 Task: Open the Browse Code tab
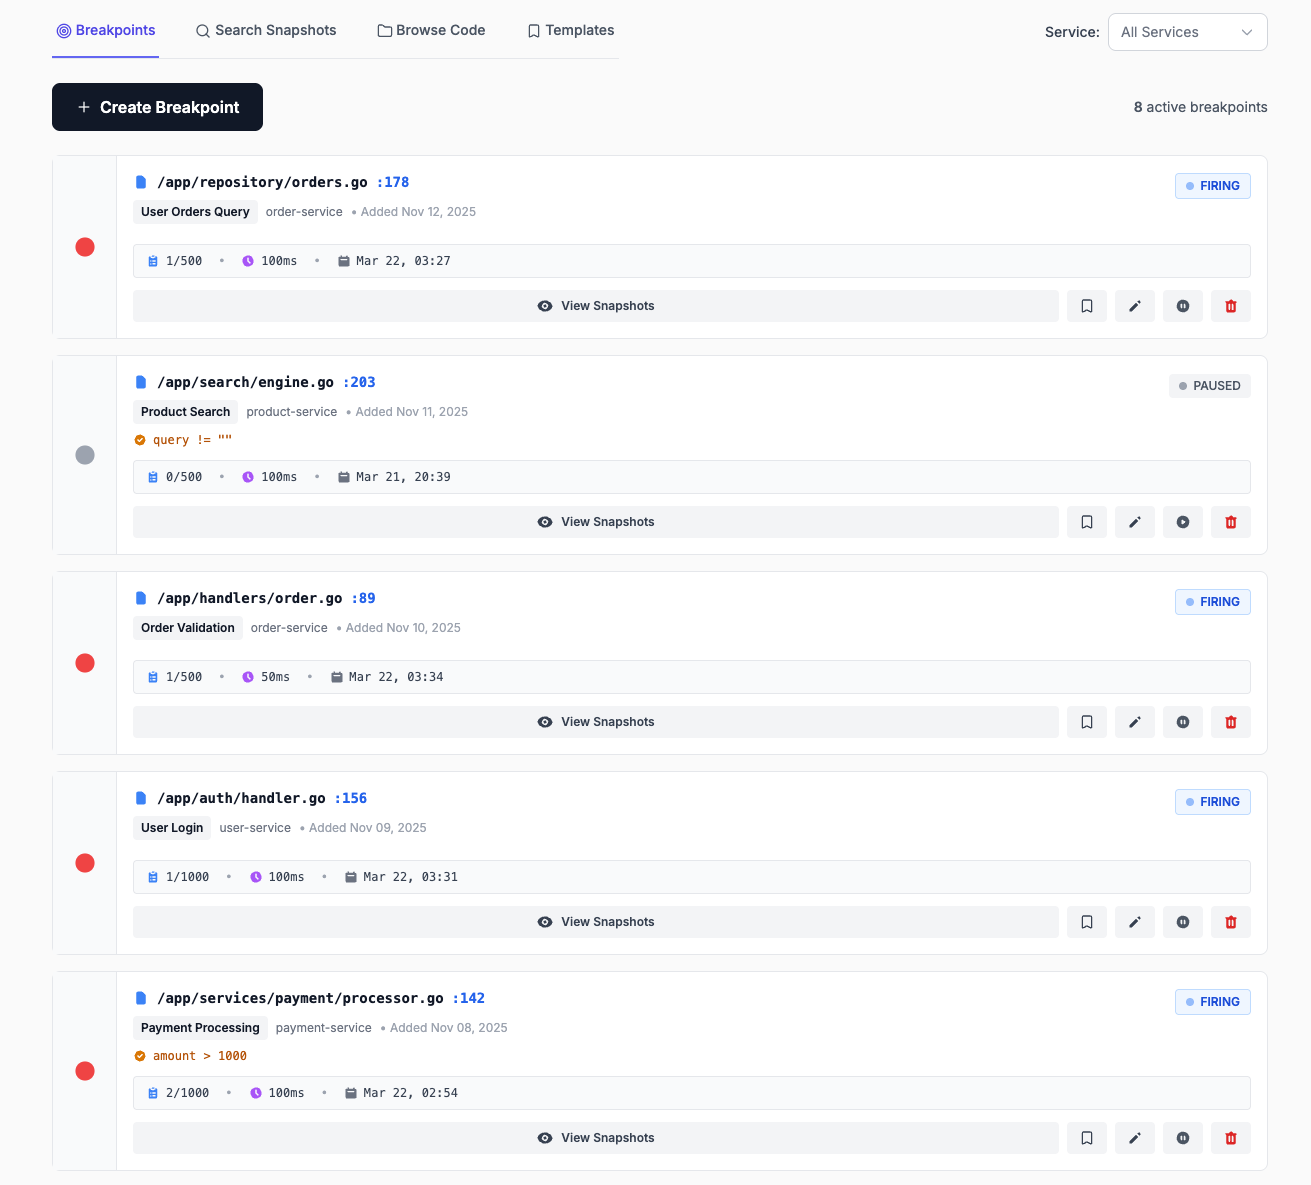(x=431, y=30)
